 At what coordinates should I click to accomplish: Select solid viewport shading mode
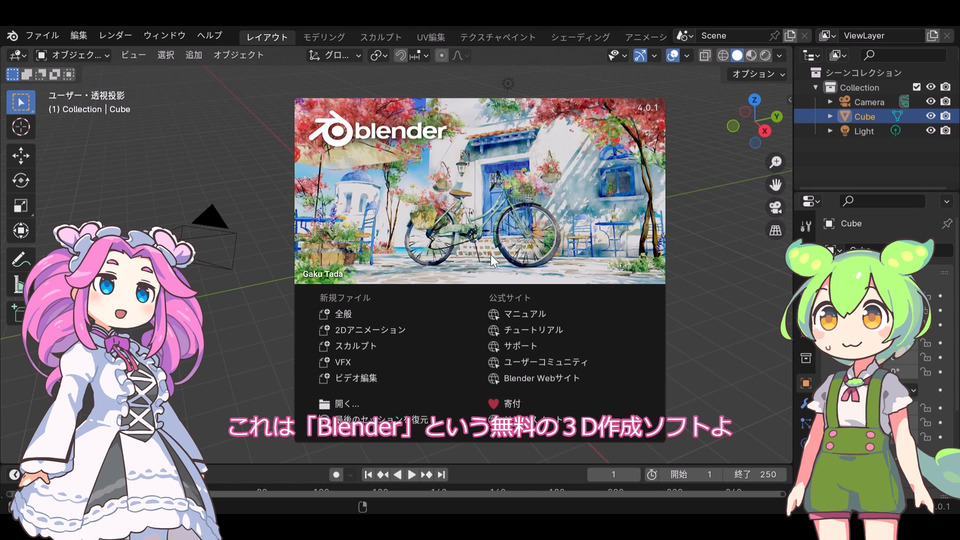[737, 55]
